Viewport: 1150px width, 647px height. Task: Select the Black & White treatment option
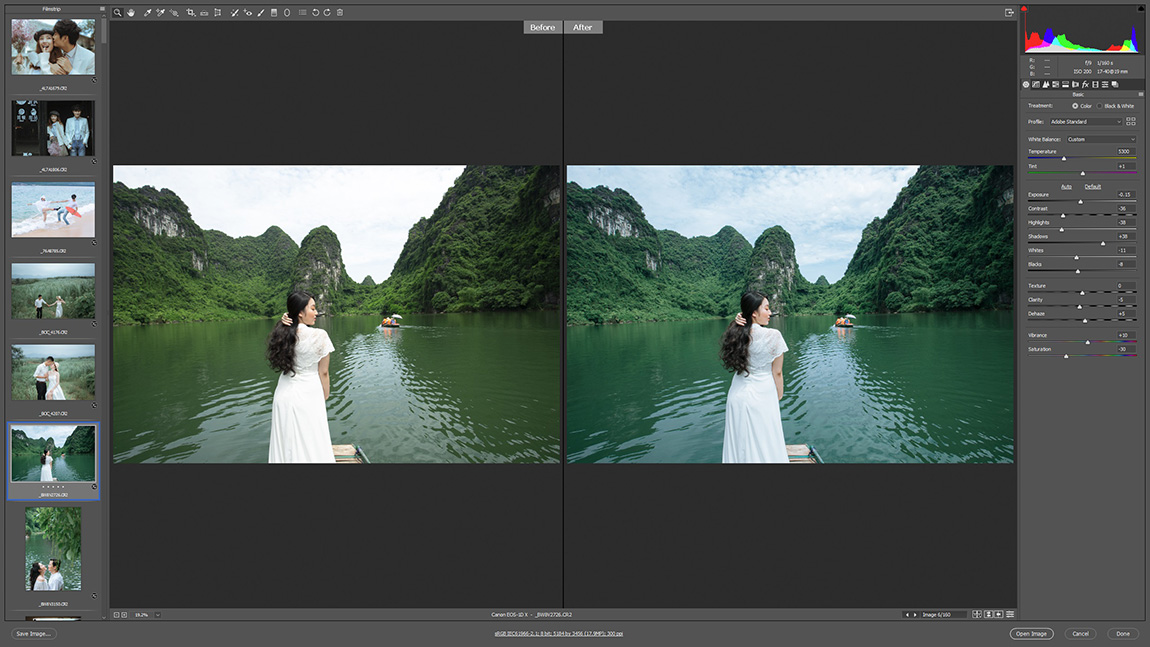[1118, 106]
